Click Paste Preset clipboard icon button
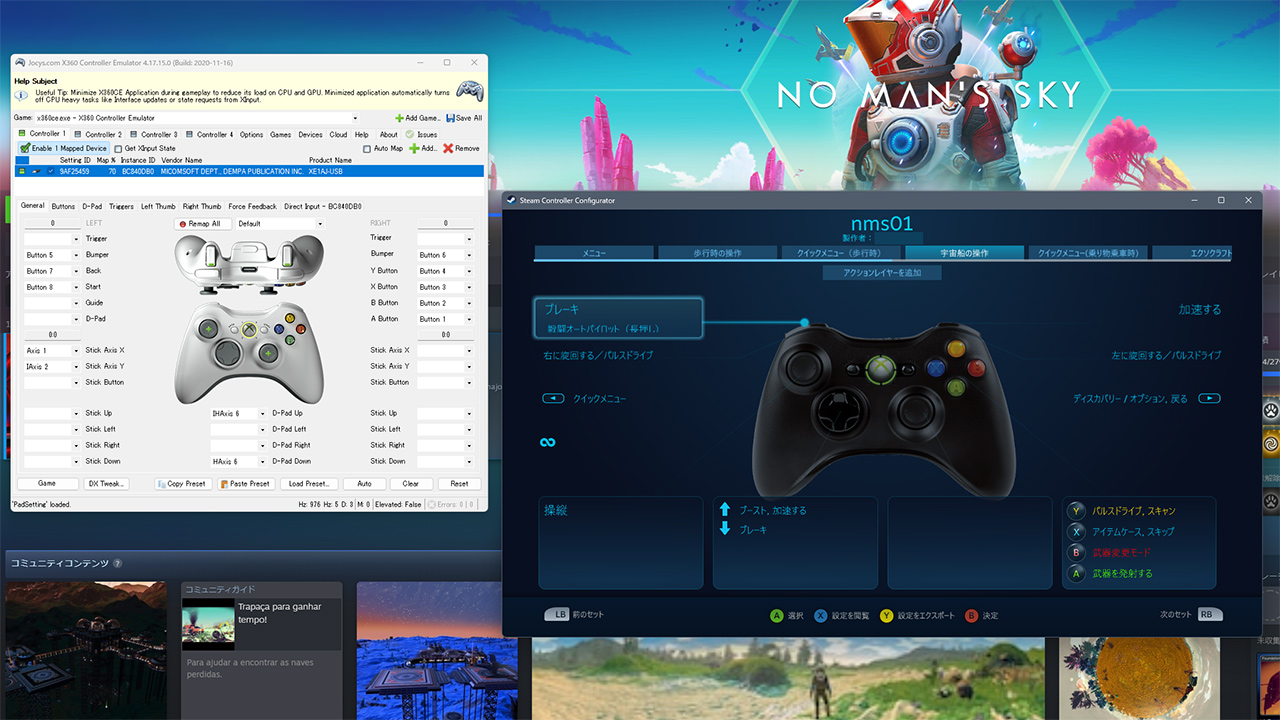 224,484
